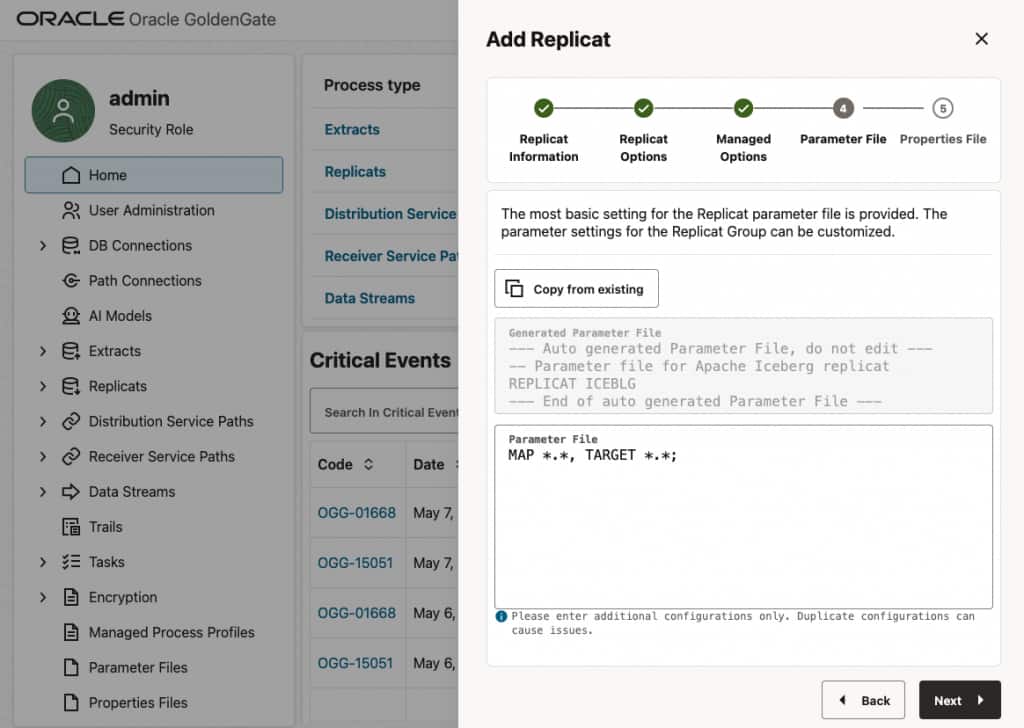1024x728 pixels.
Task: Expand the Distribution Service Paths node
Action: click(x=43, y=422)
